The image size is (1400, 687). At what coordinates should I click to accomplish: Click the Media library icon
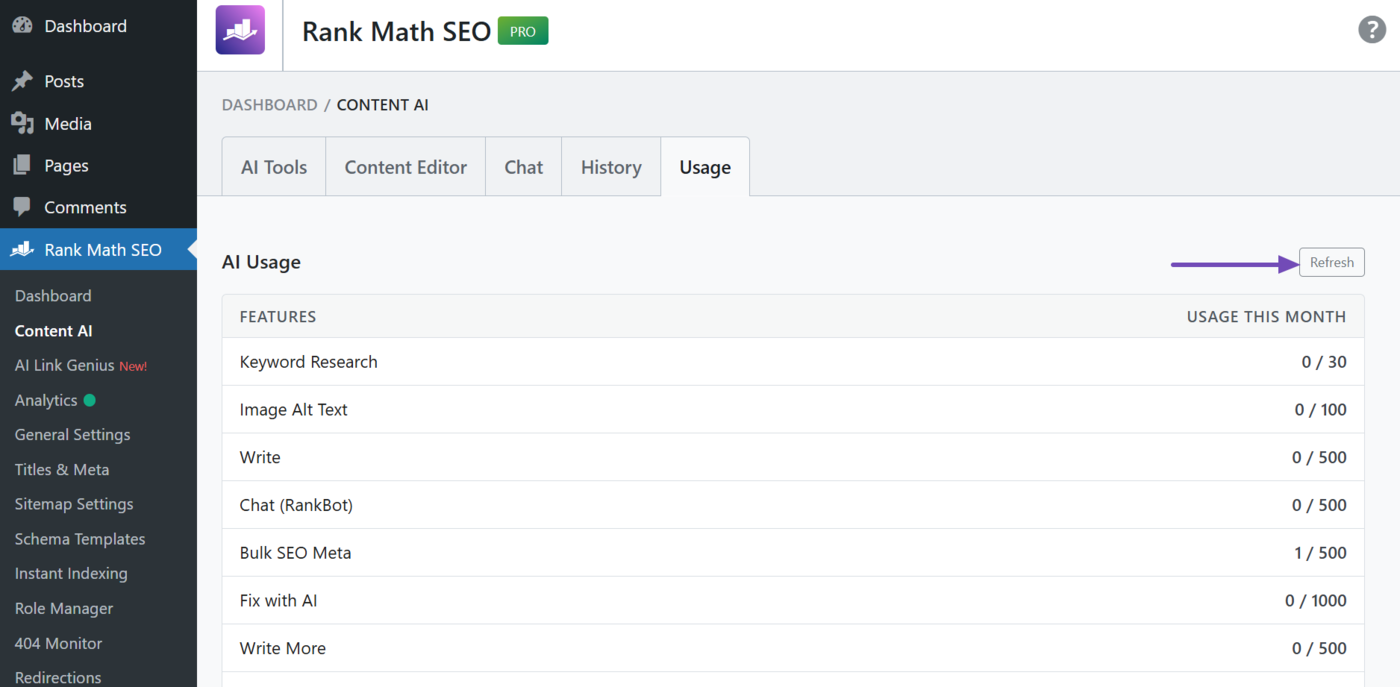pos(22,124)
